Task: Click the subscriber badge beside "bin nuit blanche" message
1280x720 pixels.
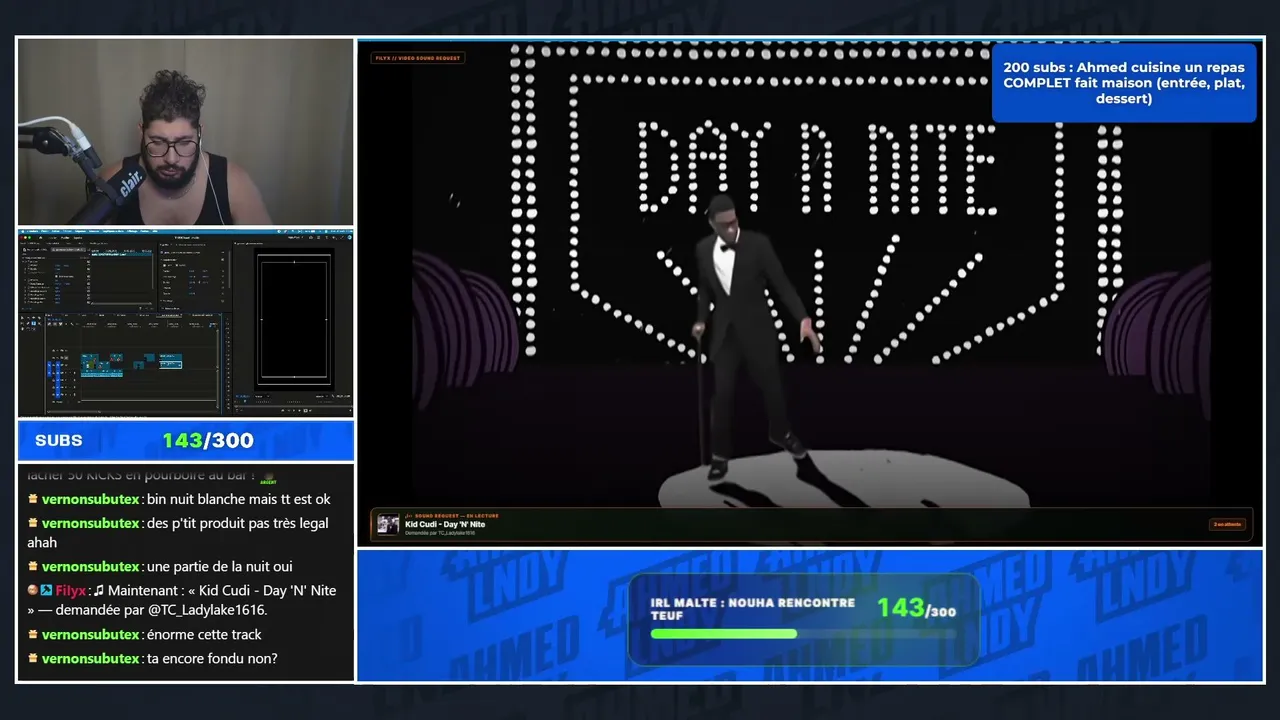Action: (33, 499)
